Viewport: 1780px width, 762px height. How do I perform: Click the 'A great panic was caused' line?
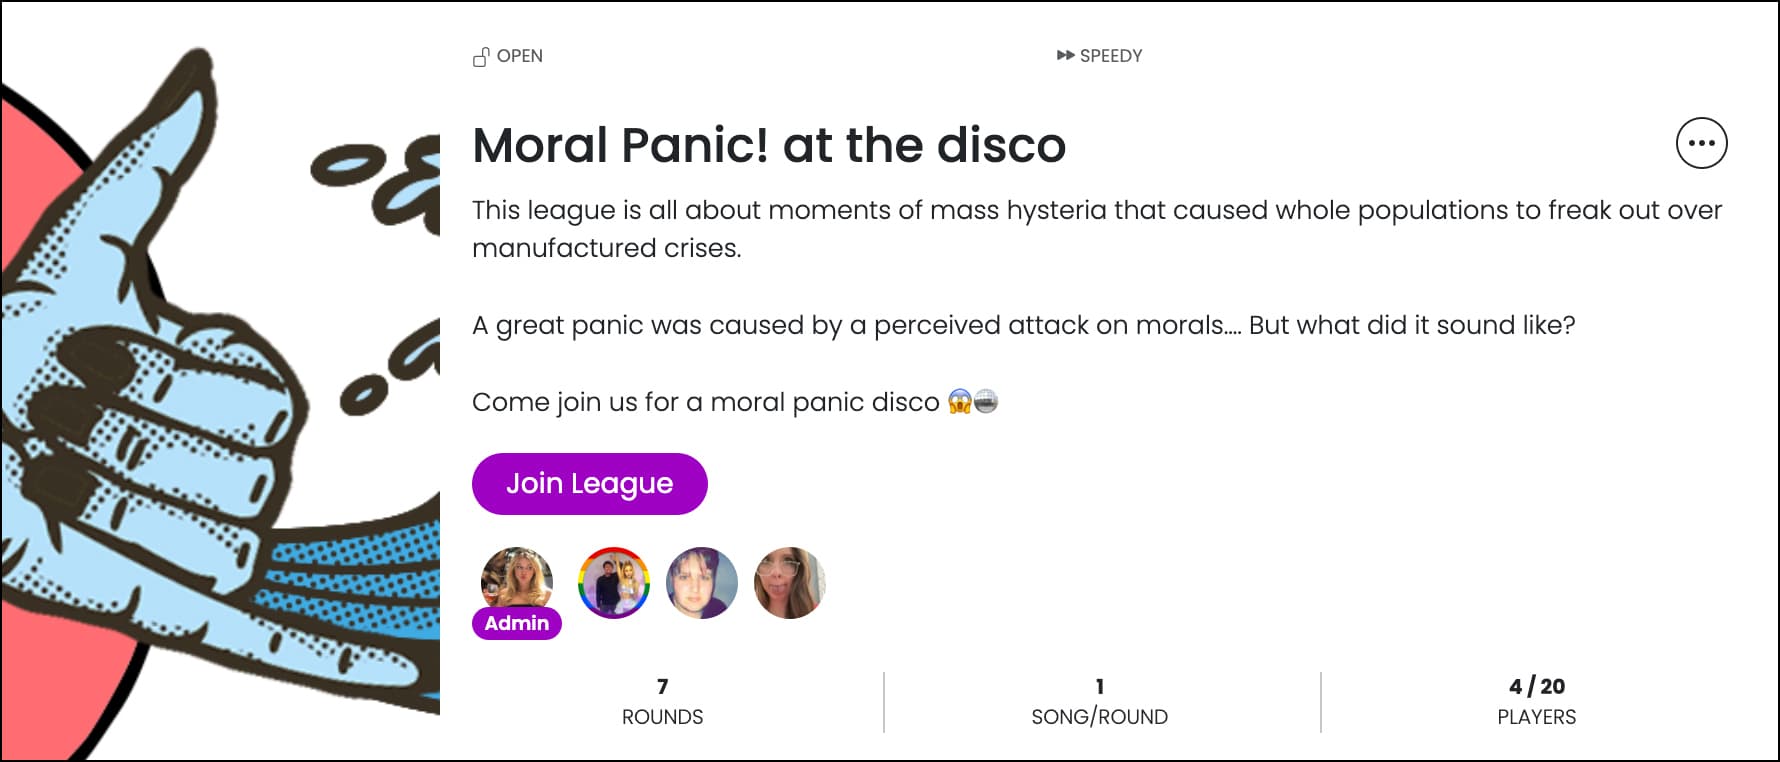coord(1023,325)
